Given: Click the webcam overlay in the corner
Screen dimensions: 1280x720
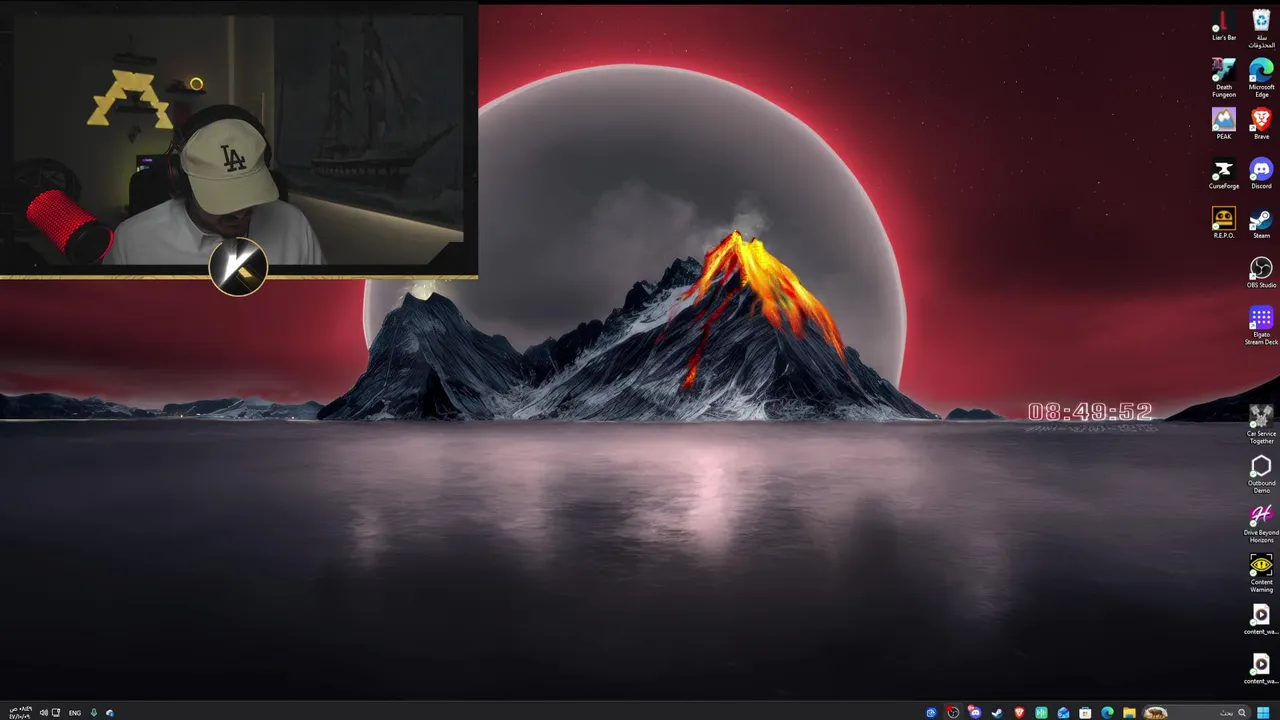Looking at the screenshot, I should (239, 140).
